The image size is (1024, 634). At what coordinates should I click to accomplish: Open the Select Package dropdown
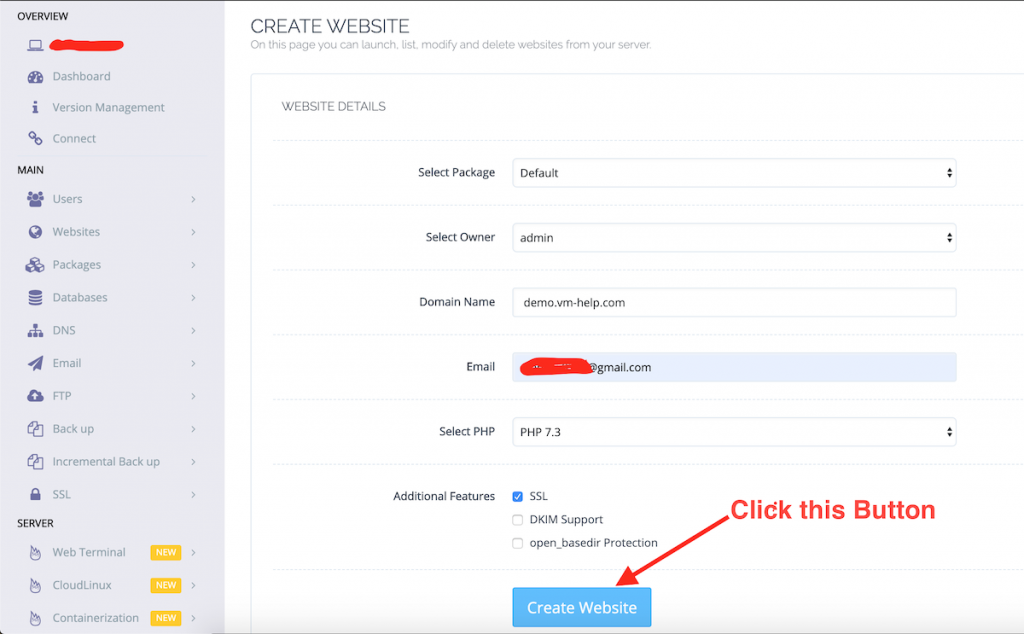point(733,172)
